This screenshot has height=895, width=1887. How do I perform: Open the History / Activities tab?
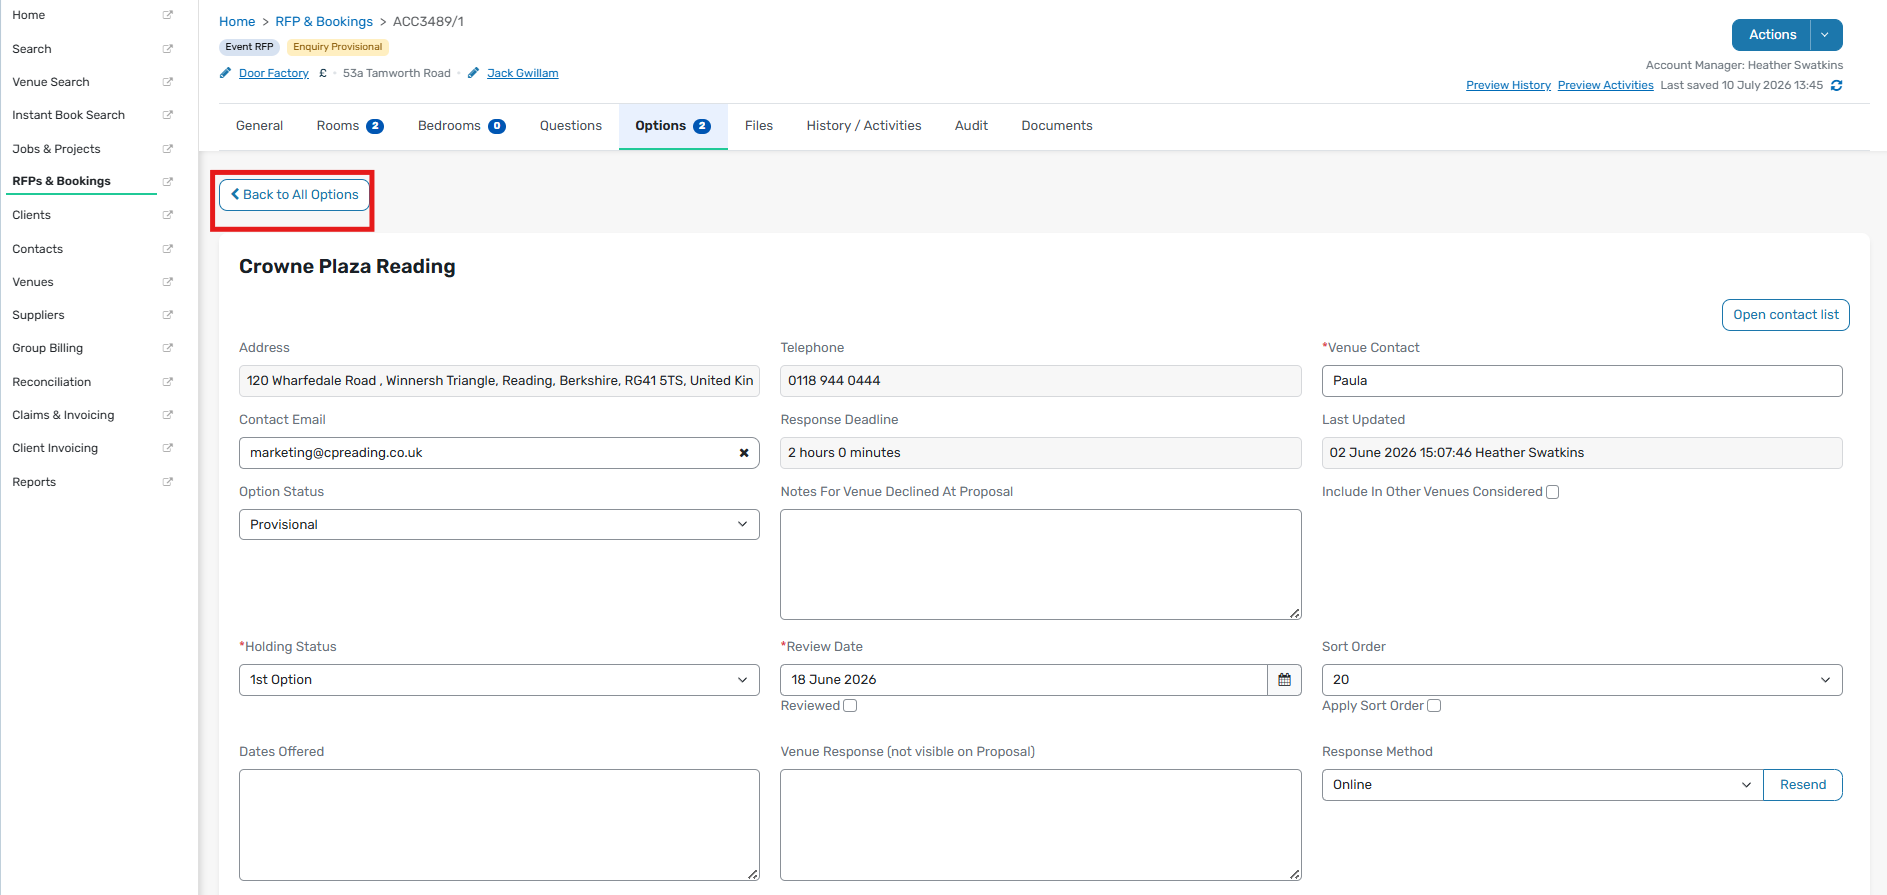[x=864, y=126]
